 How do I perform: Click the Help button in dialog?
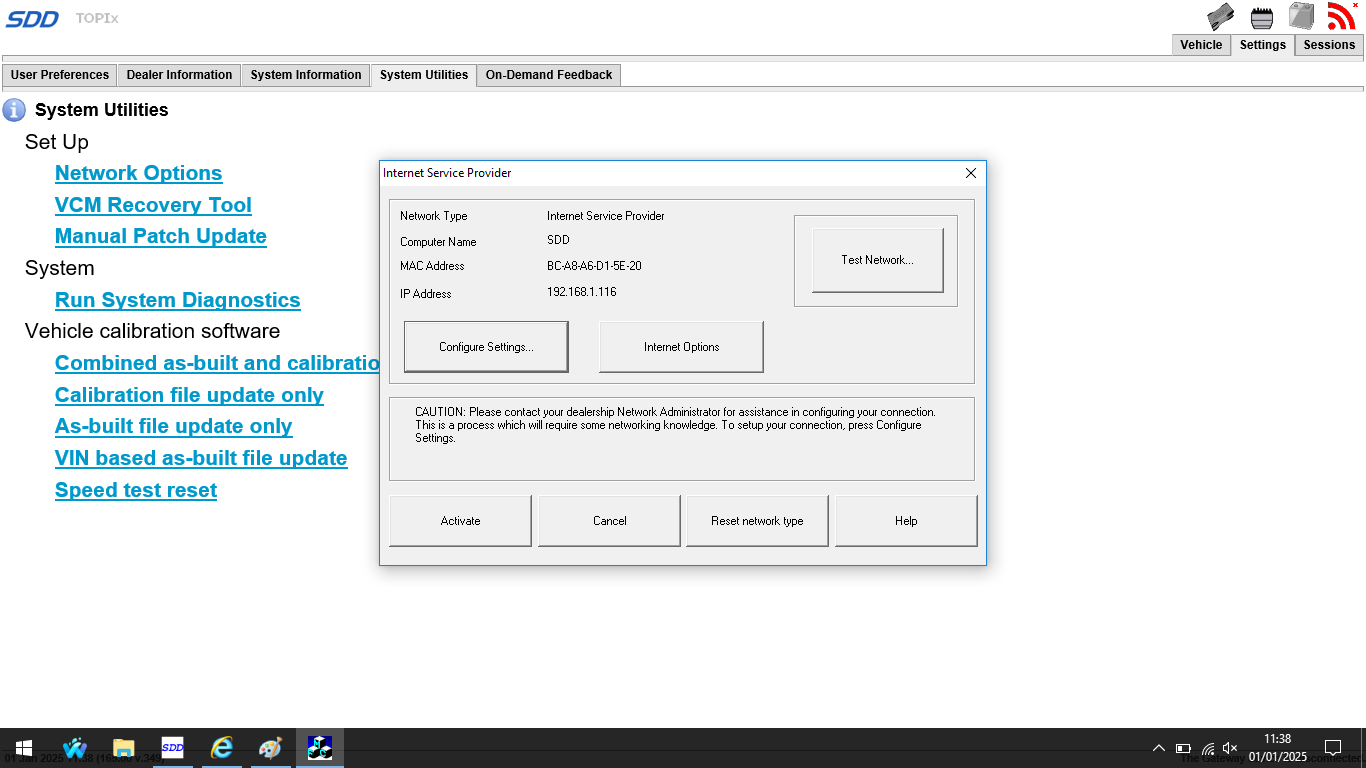point(906,521)
